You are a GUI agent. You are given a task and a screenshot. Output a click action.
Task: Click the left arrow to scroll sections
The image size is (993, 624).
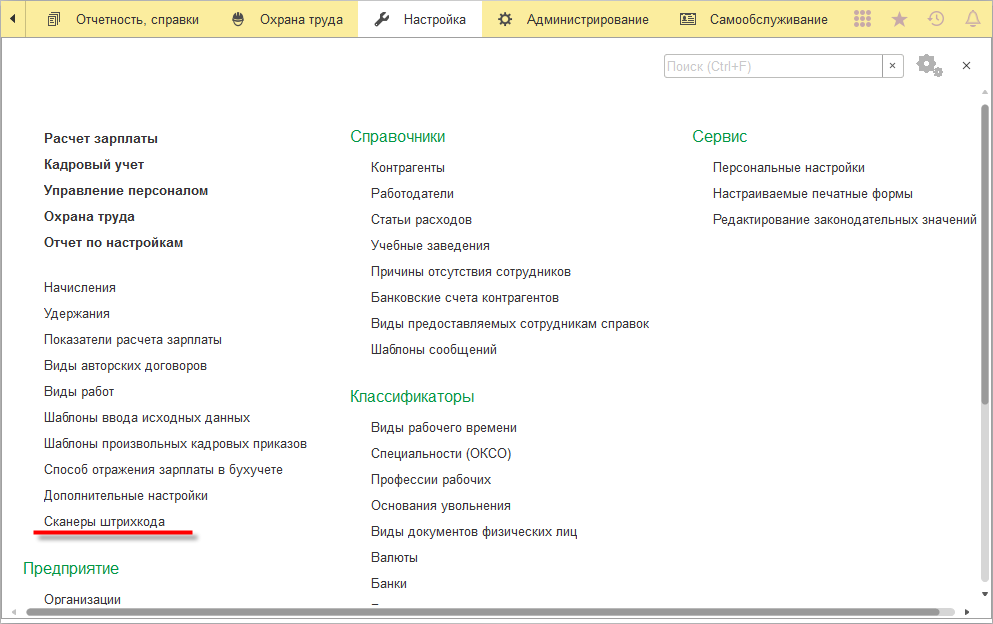coord(12,19)
